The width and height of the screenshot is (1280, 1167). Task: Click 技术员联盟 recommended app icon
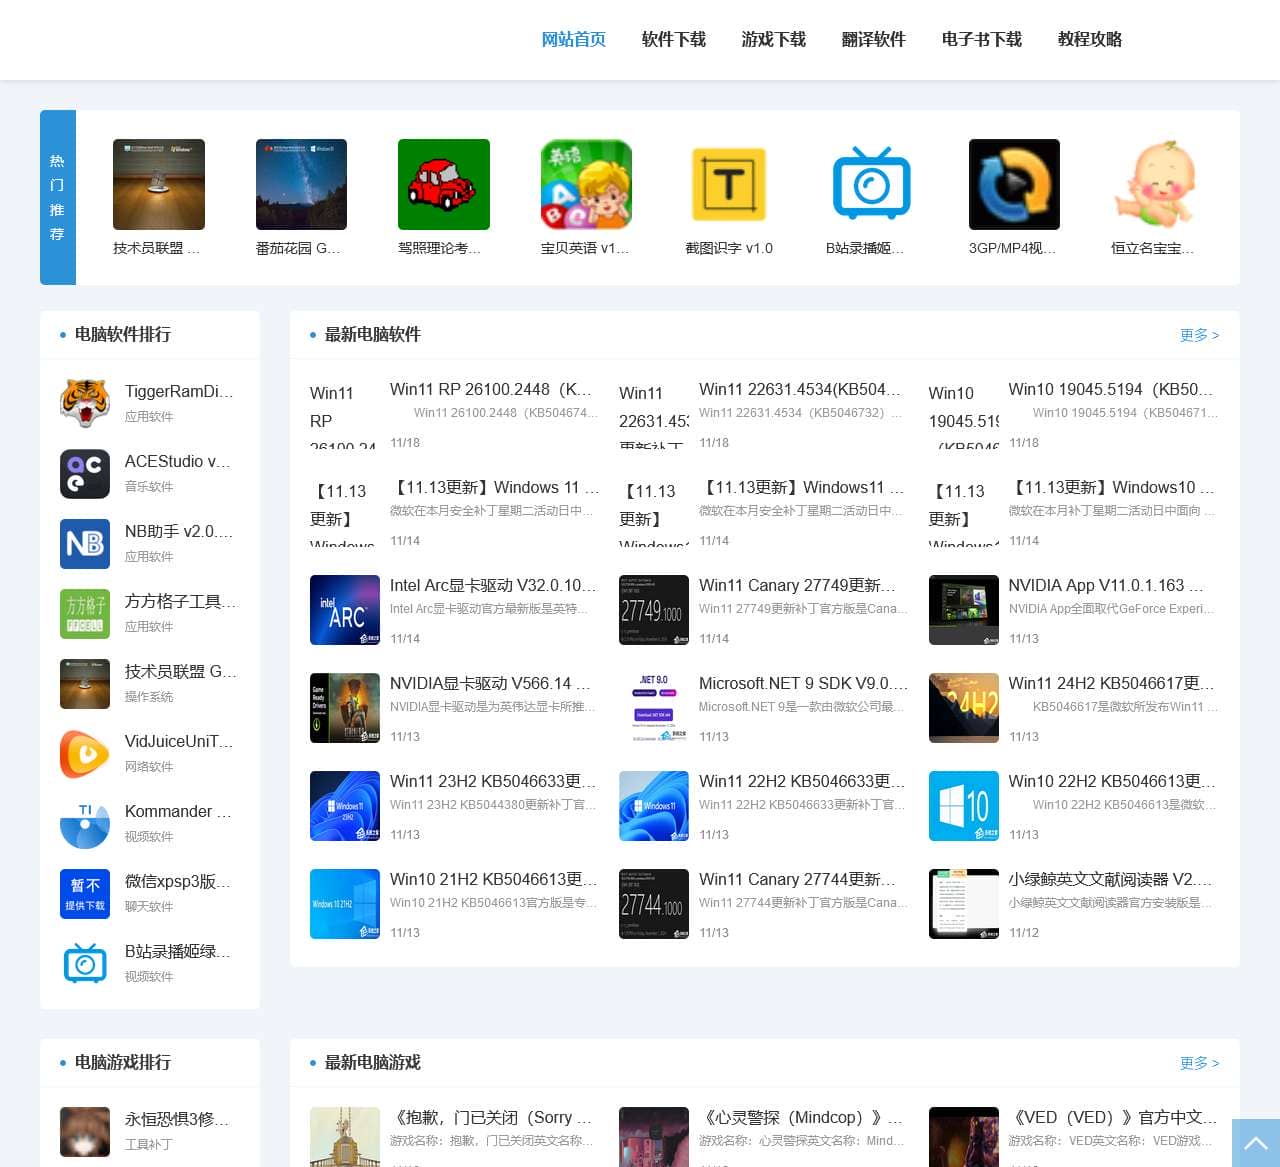coord(159,184)
